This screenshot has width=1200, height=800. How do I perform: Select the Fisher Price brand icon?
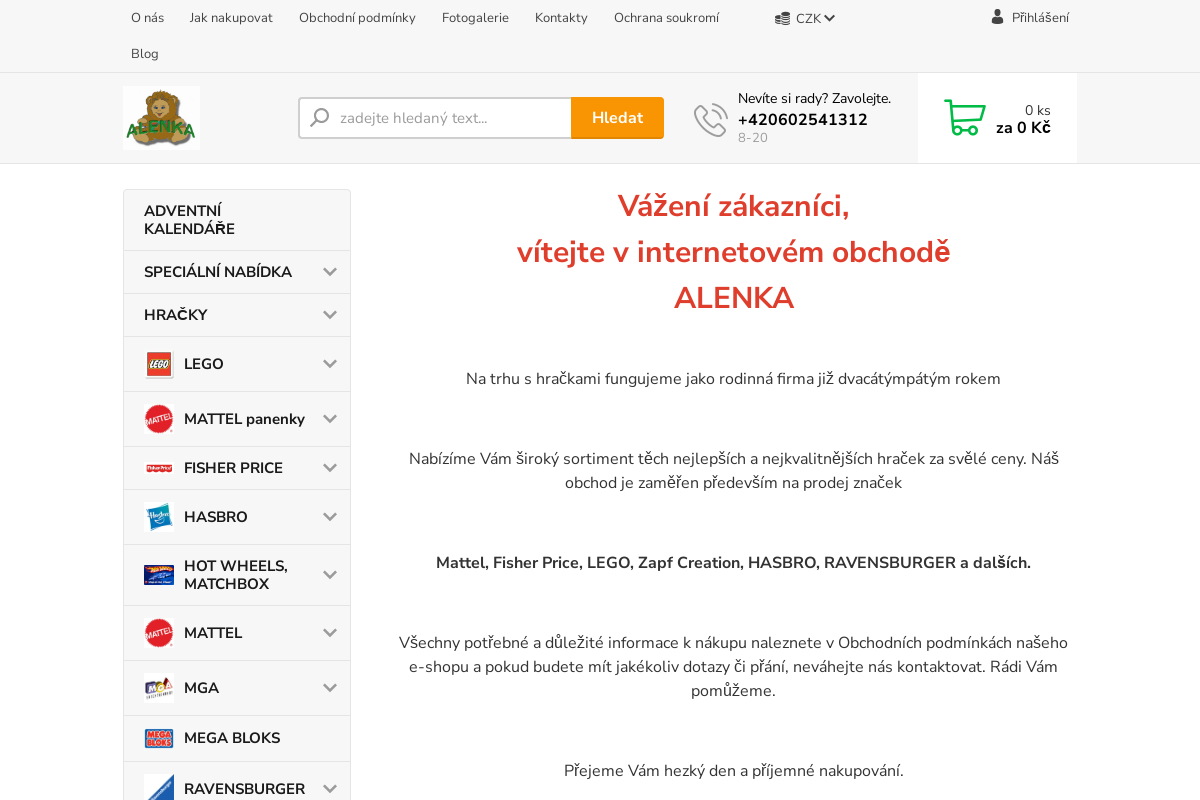click(x=159, y=468)
